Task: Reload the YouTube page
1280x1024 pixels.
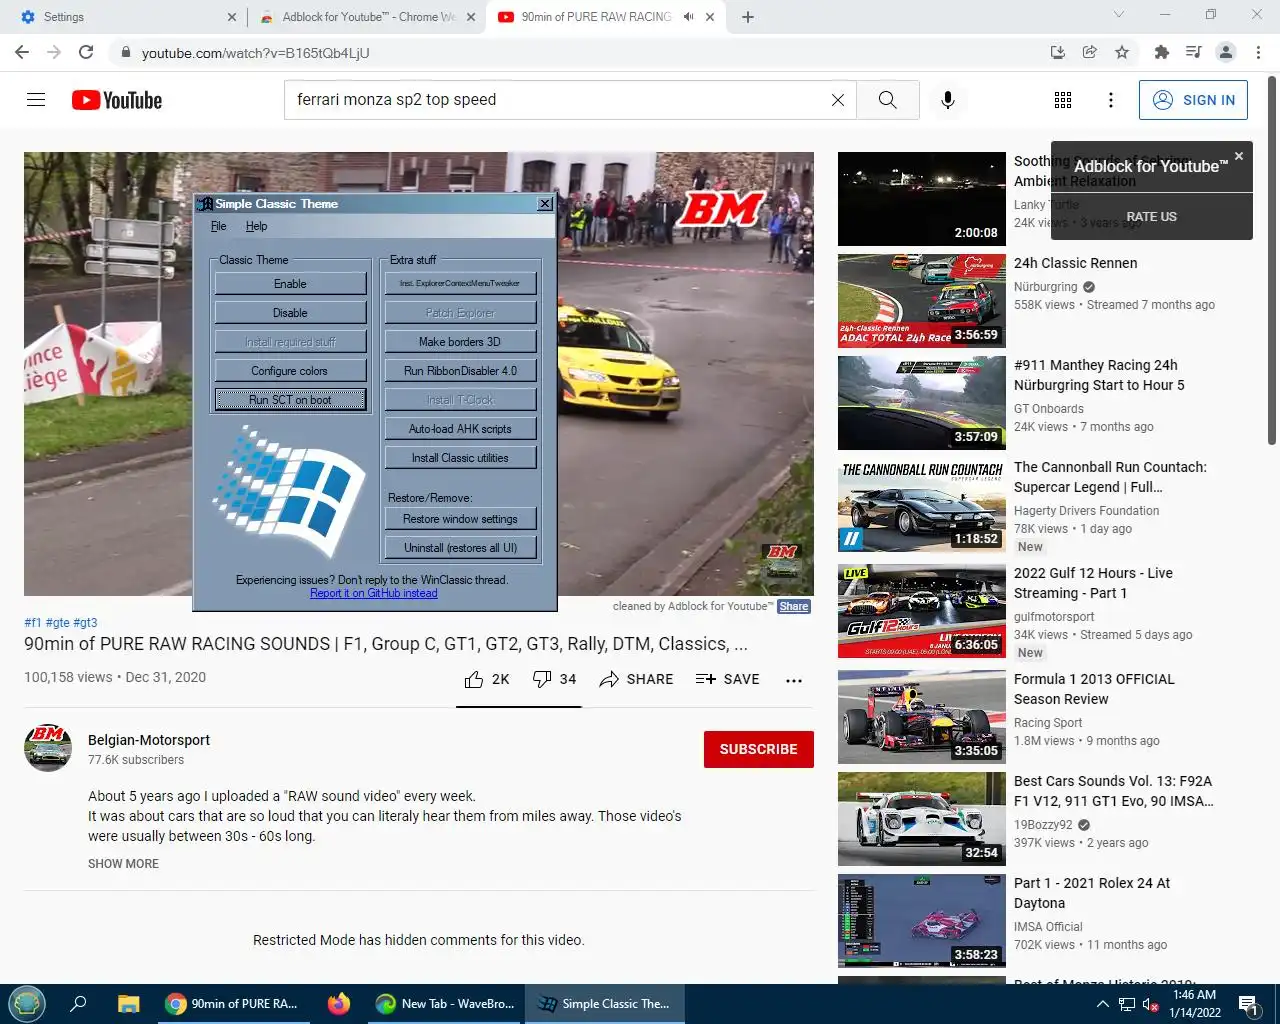Action: pos(86,52)
